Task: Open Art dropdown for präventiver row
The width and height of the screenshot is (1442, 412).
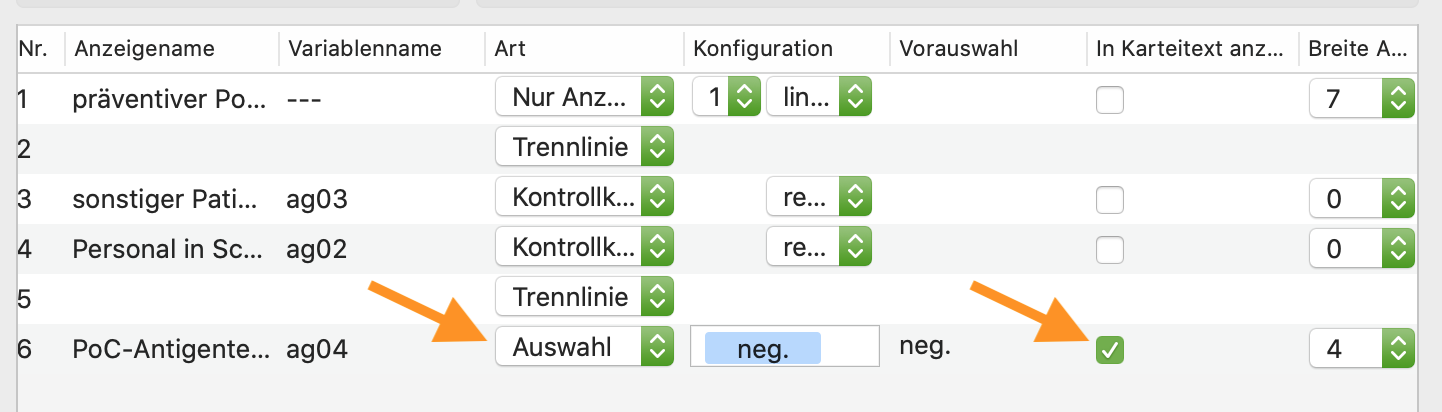Action: [x=585, y=97]
